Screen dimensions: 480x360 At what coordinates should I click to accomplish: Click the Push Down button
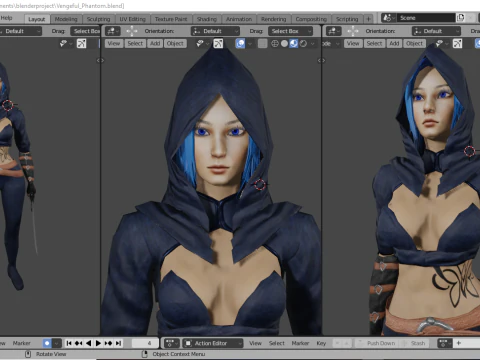376,343
